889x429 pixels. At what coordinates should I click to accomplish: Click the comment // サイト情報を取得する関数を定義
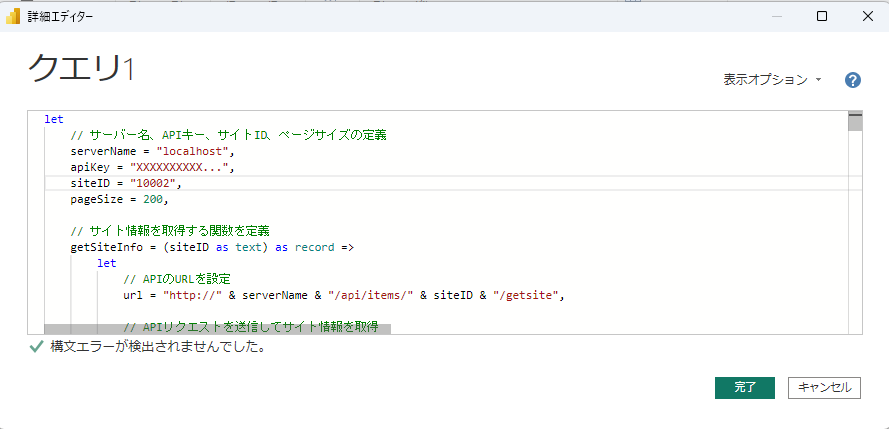point(170,231)
